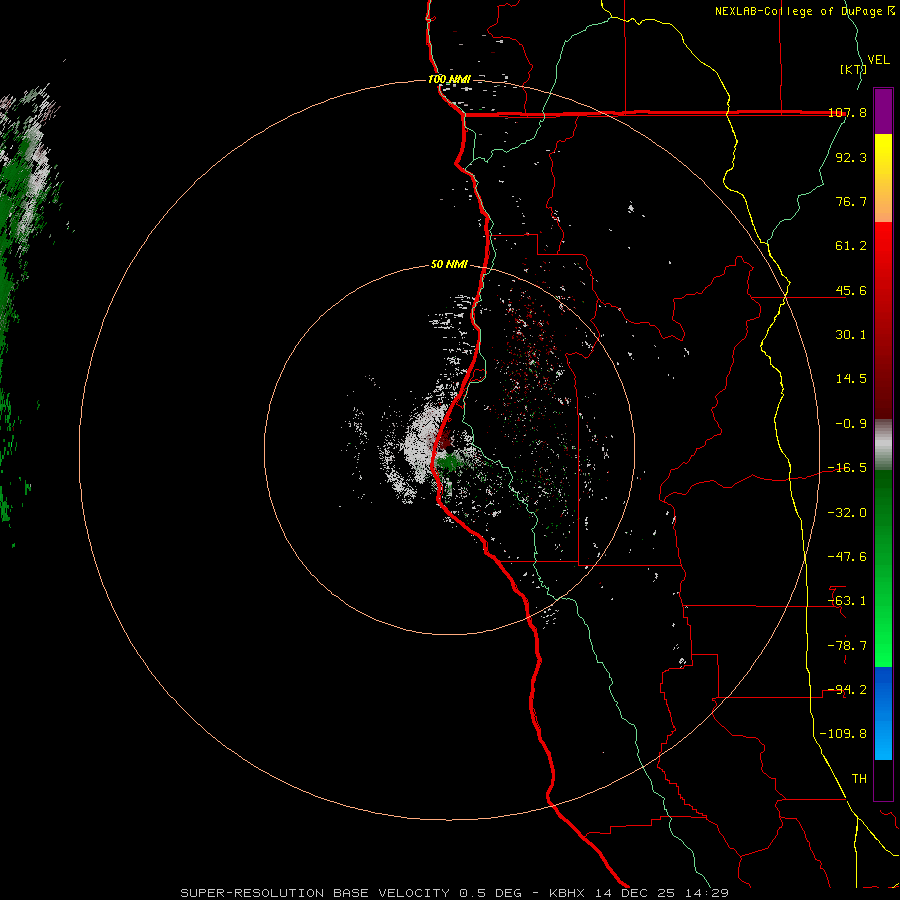Click the 107.8 scale value
This screenshot has width=900, height=900.
point(847,112)
